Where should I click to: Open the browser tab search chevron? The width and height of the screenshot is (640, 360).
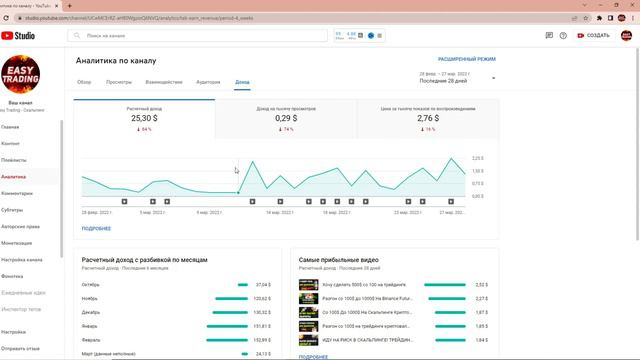click(x=584, y=5)
